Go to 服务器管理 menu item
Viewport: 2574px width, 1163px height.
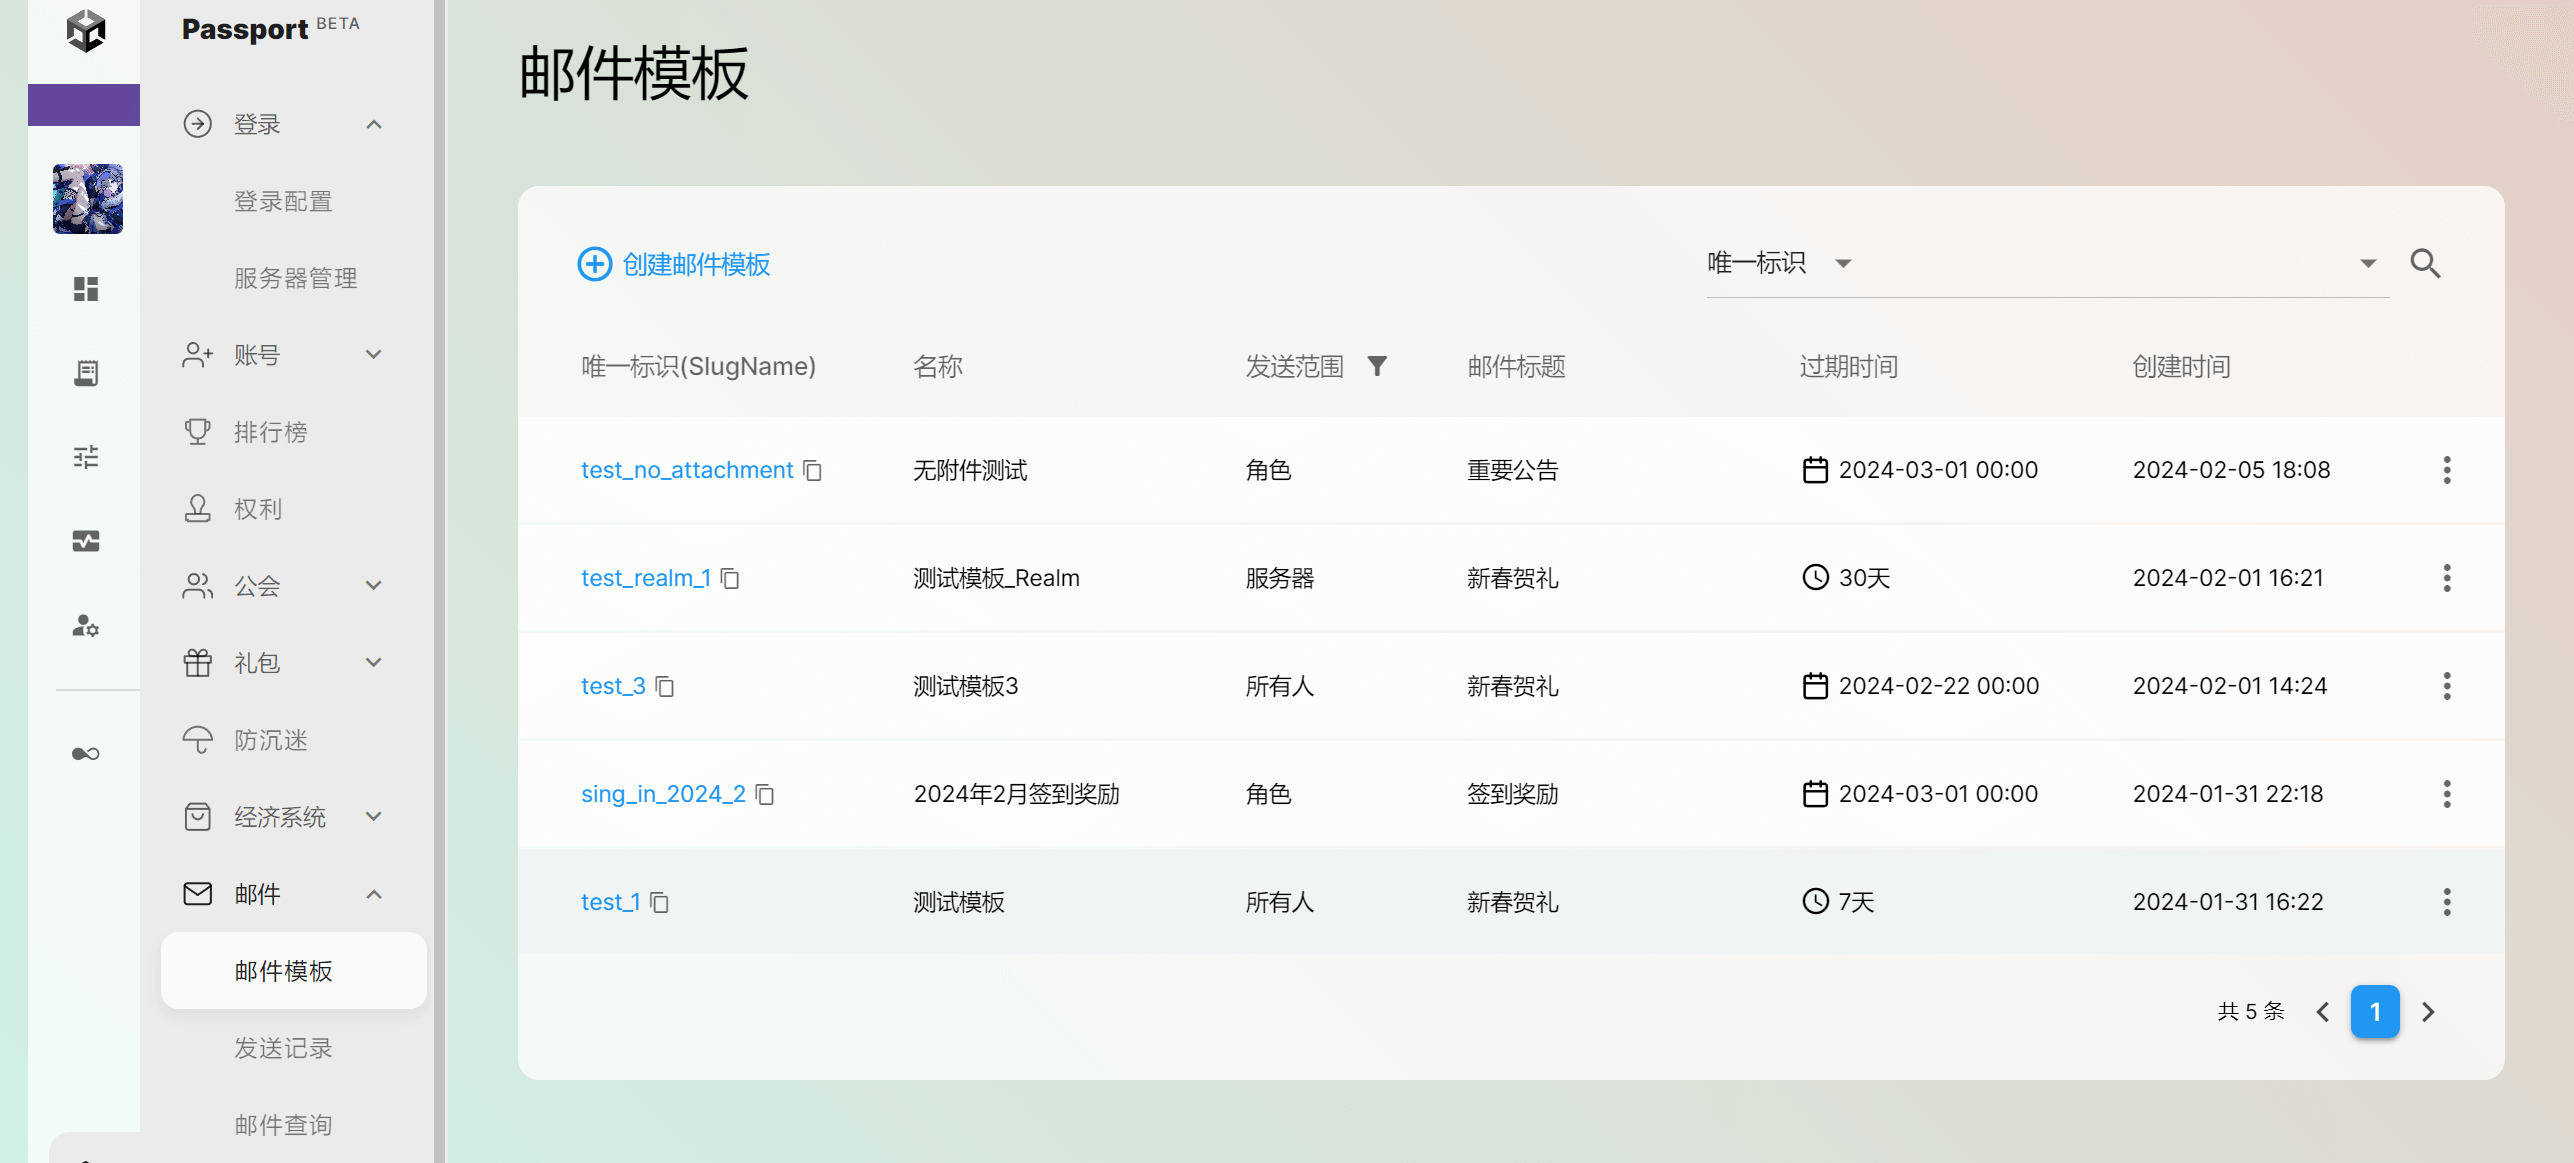coord(295,278)
